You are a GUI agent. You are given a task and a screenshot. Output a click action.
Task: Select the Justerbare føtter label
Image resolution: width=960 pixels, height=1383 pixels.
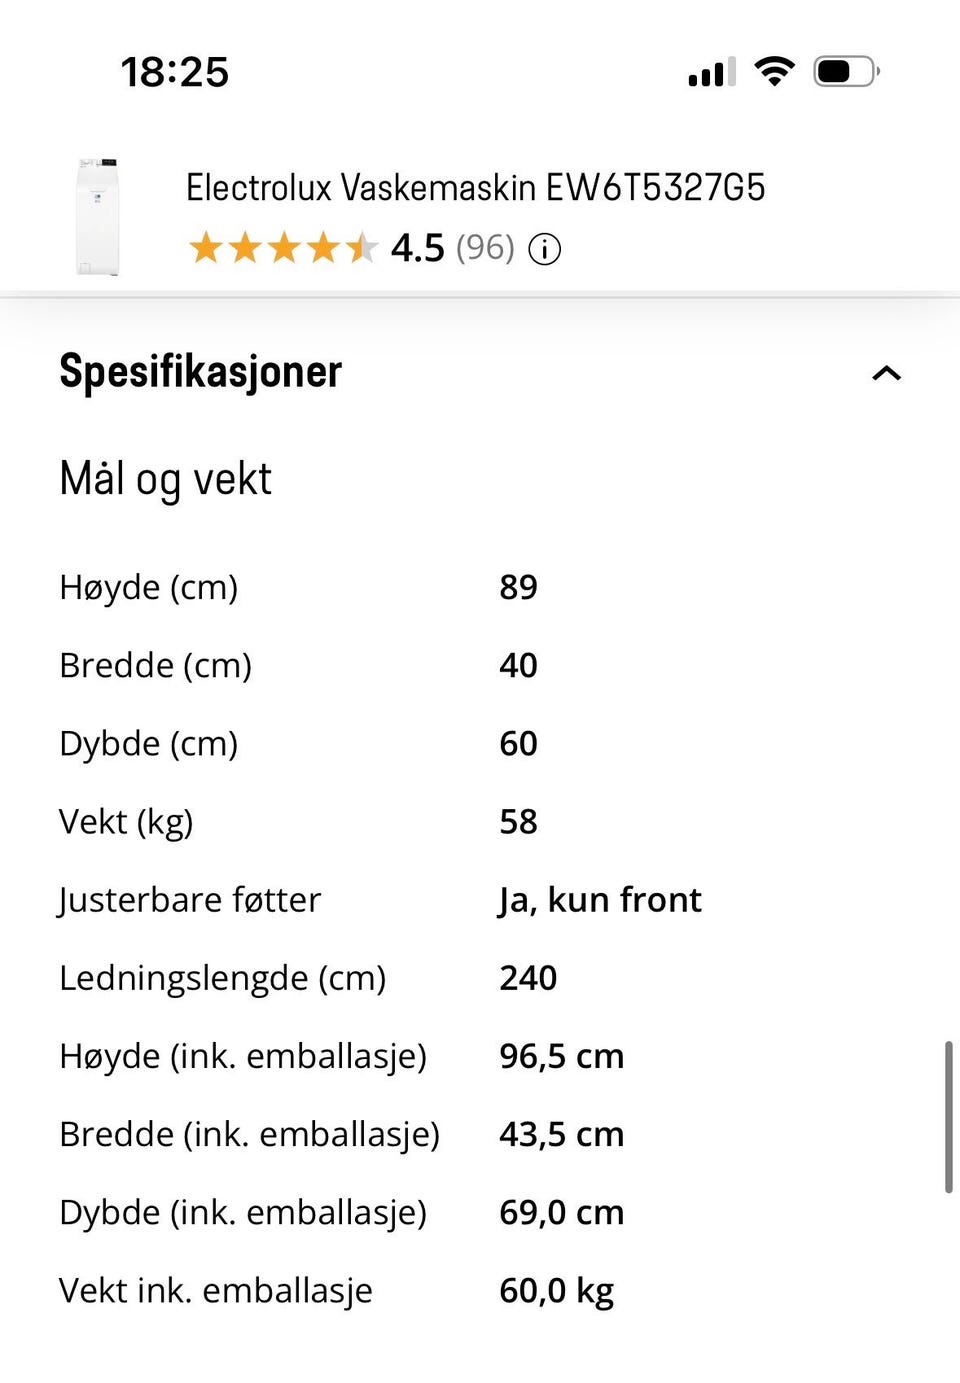[190, 900]
